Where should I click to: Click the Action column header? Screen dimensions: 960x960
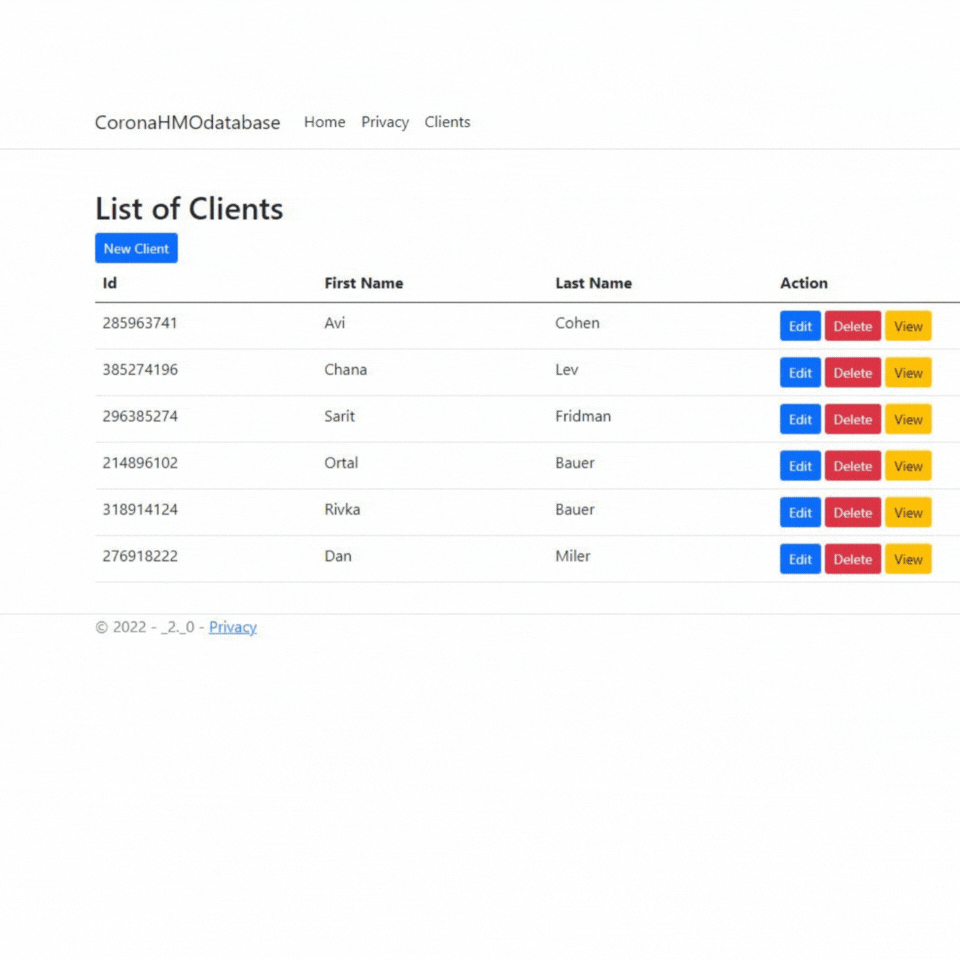(x=804, y=283)
